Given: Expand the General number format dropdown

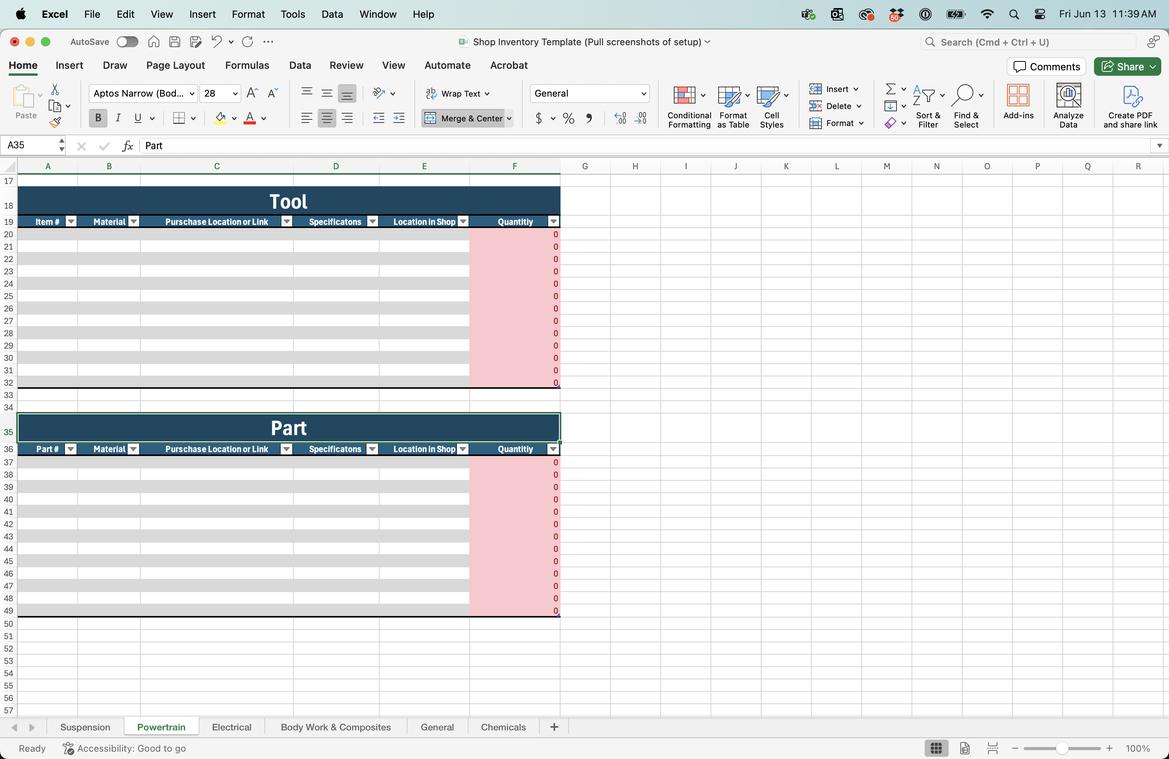Looking at the screenshot, I should click(643, 93).
